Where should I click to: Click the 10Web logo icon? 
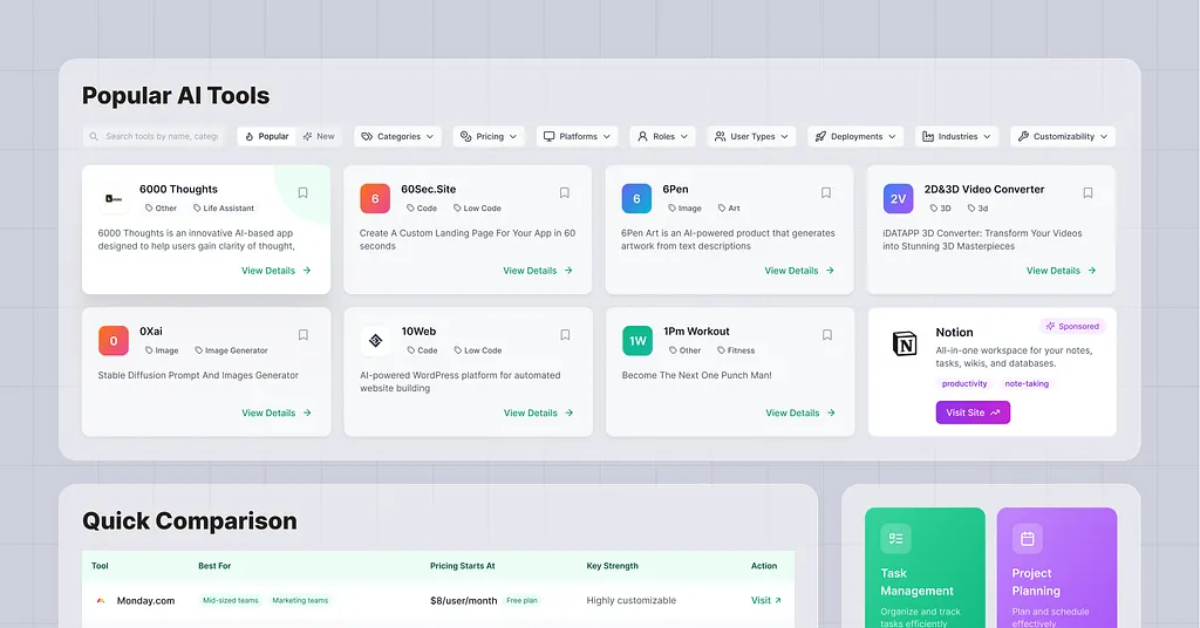(375, 340)
